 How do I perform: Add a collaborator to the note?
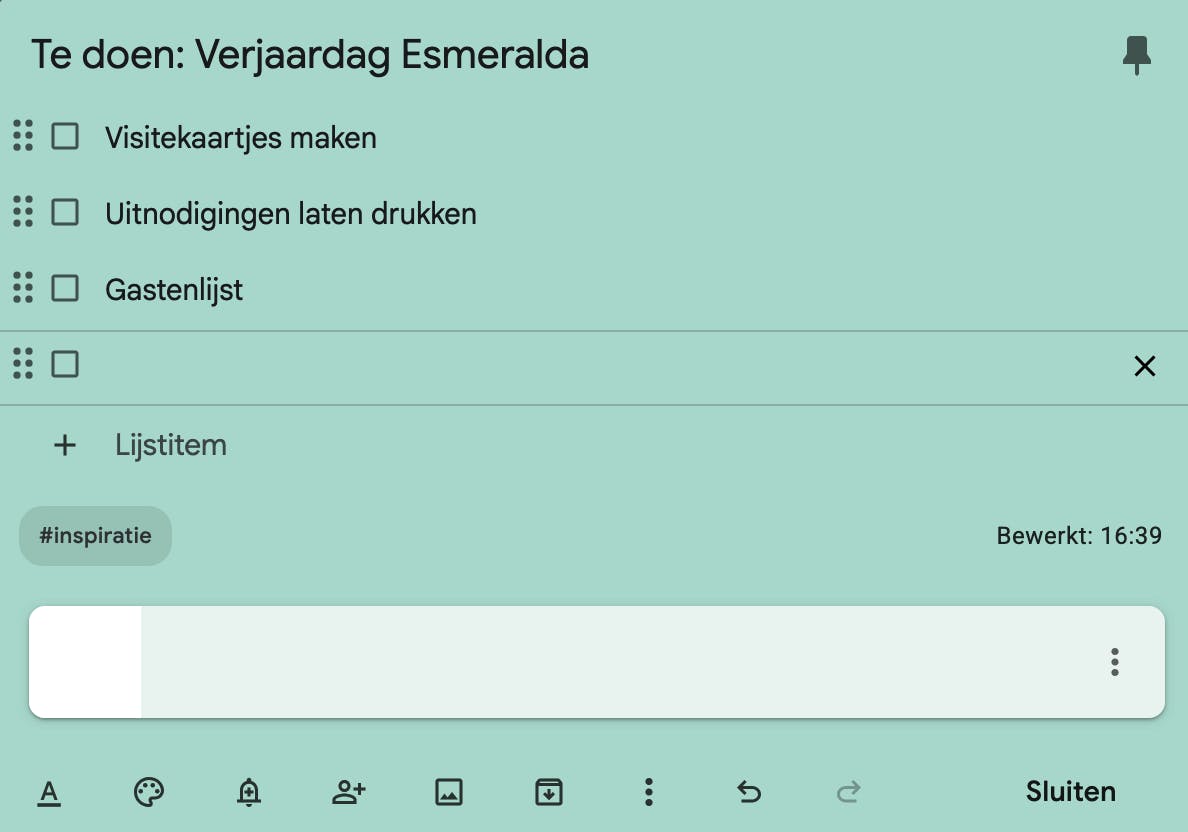[x=348, y=793]
